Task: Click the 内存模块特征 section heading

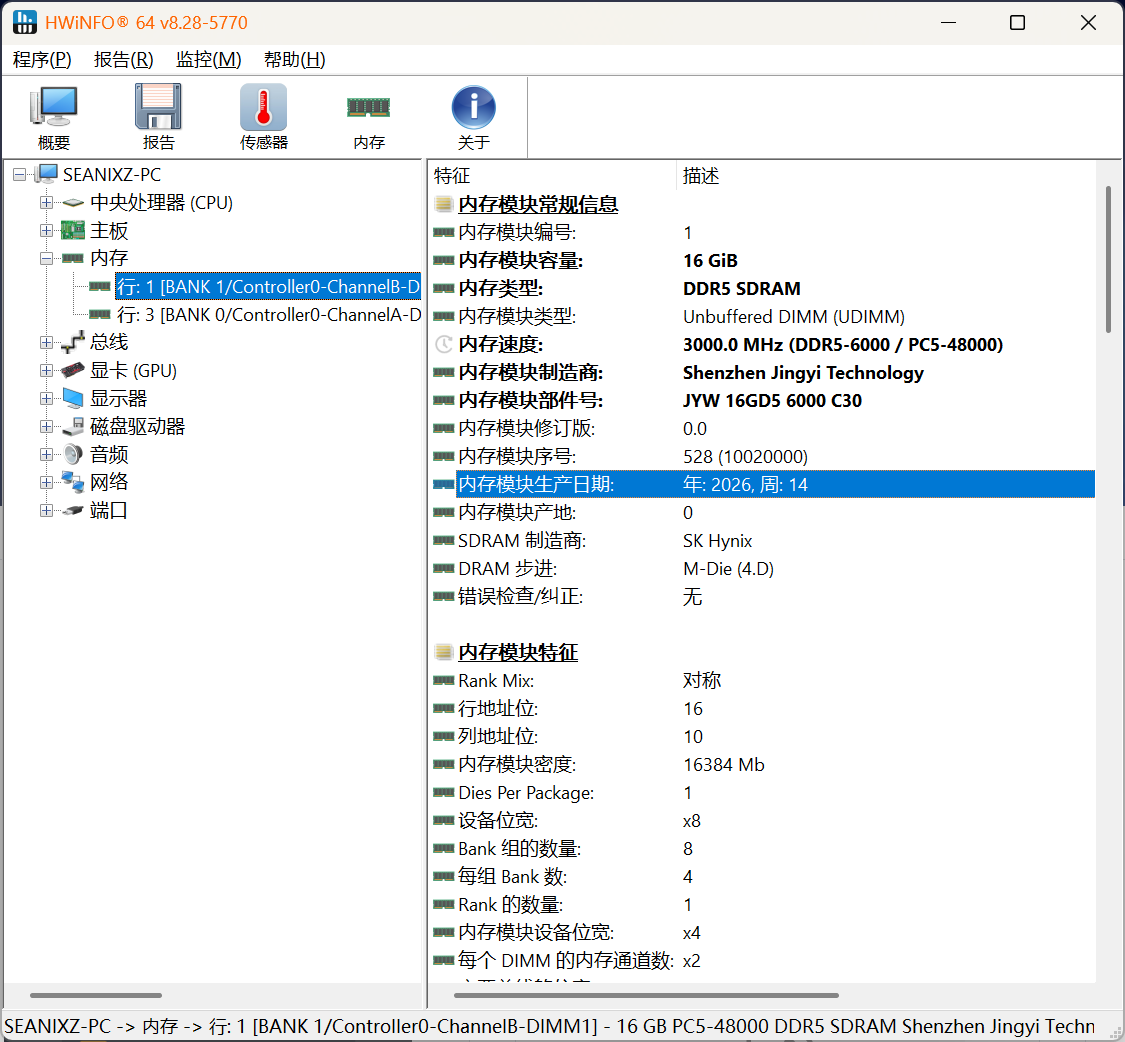Action: [518, 652]
